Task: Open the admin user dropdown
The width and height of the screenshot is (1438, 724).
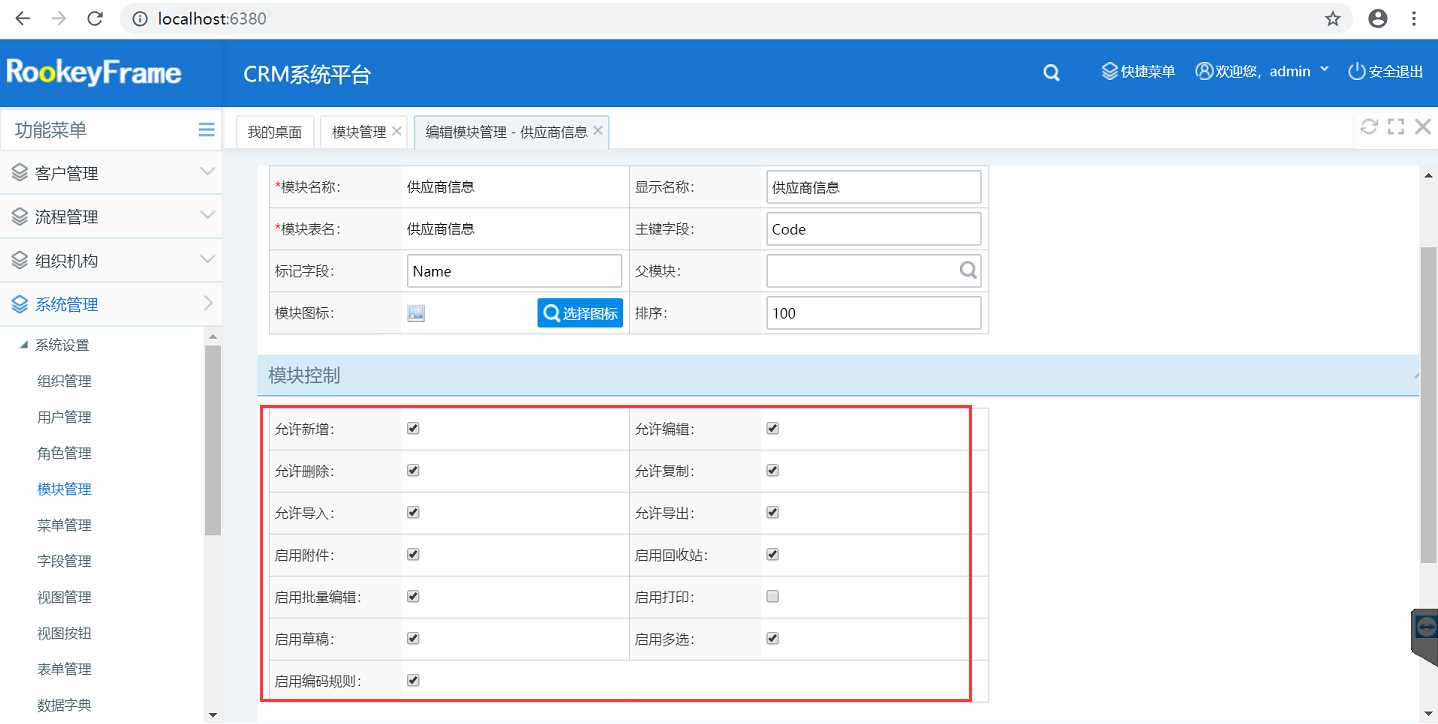Action: point(1324,70)
